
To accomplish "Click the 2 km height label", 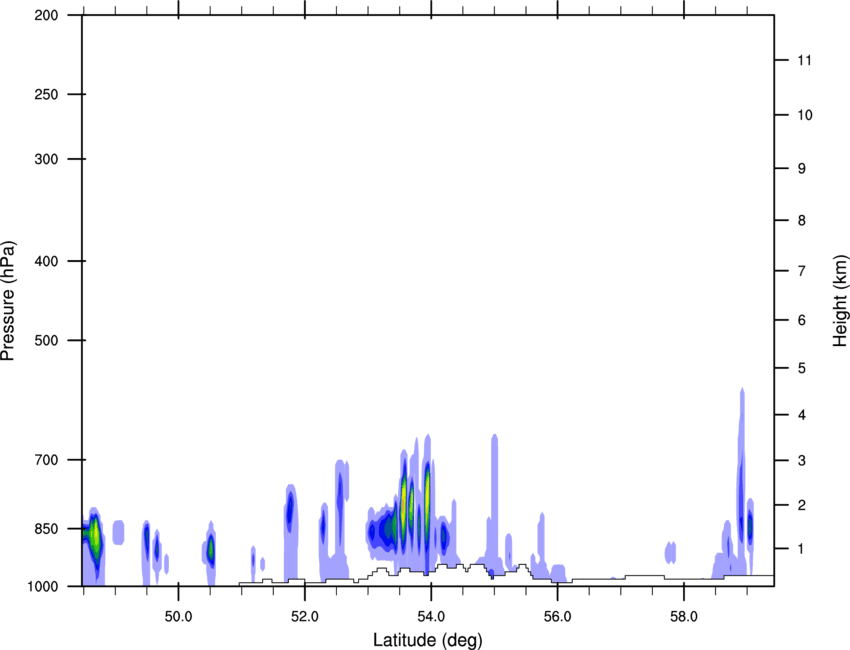I will 802,505.
